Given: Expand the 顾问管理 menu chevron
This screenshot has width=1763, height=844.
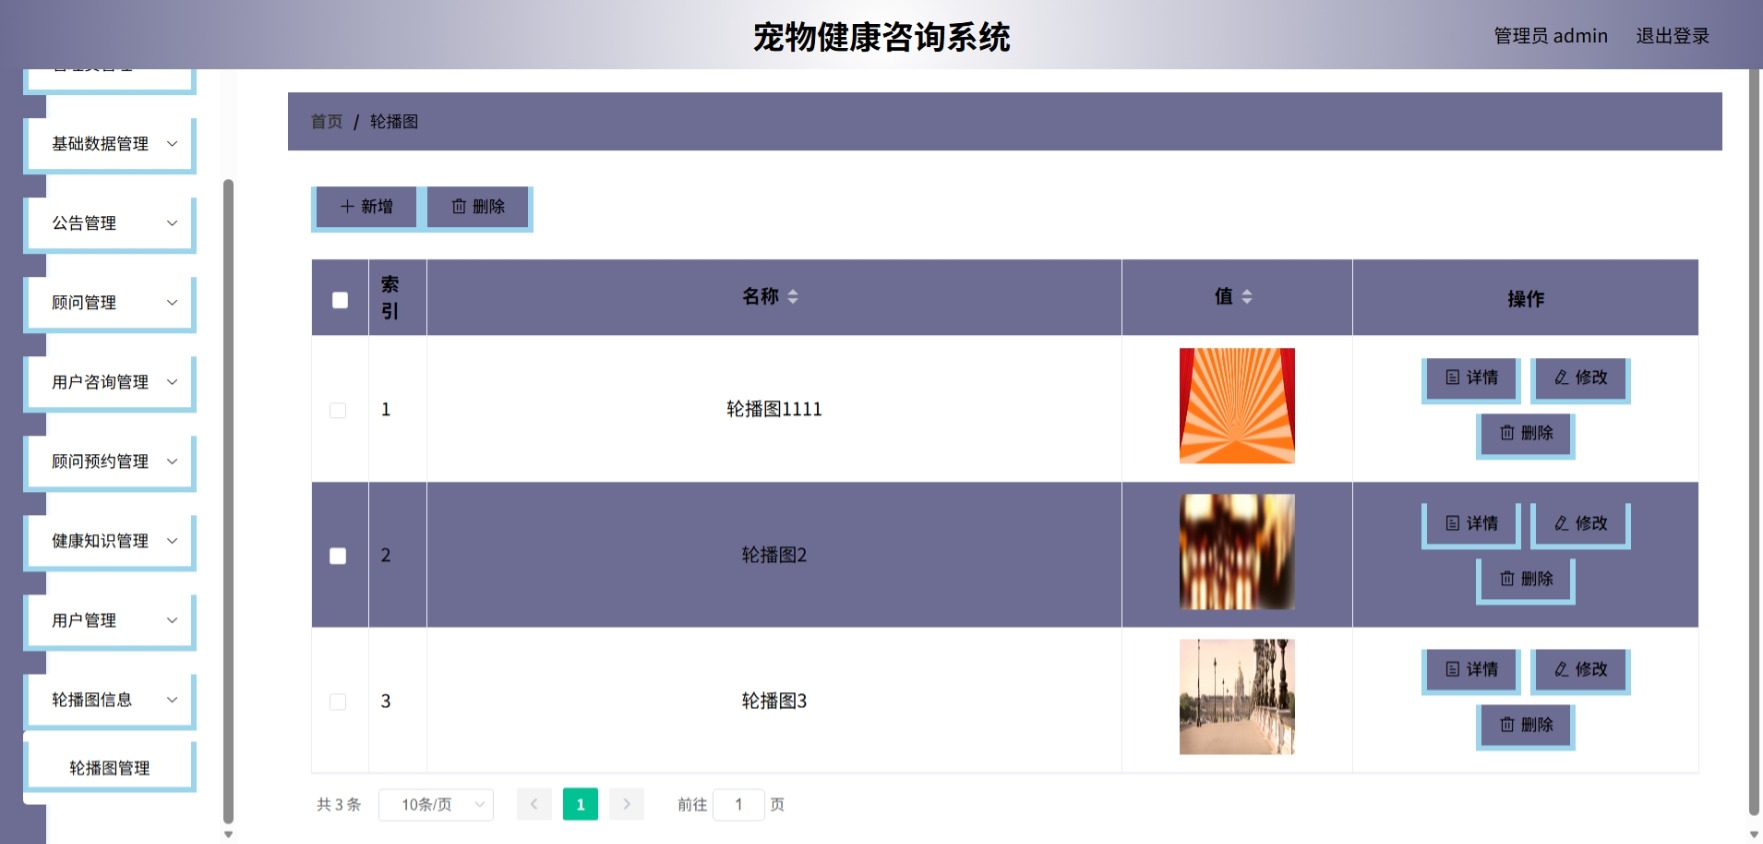Looking at the screenshot, I should pyautogui.click(x=172, y=302).
